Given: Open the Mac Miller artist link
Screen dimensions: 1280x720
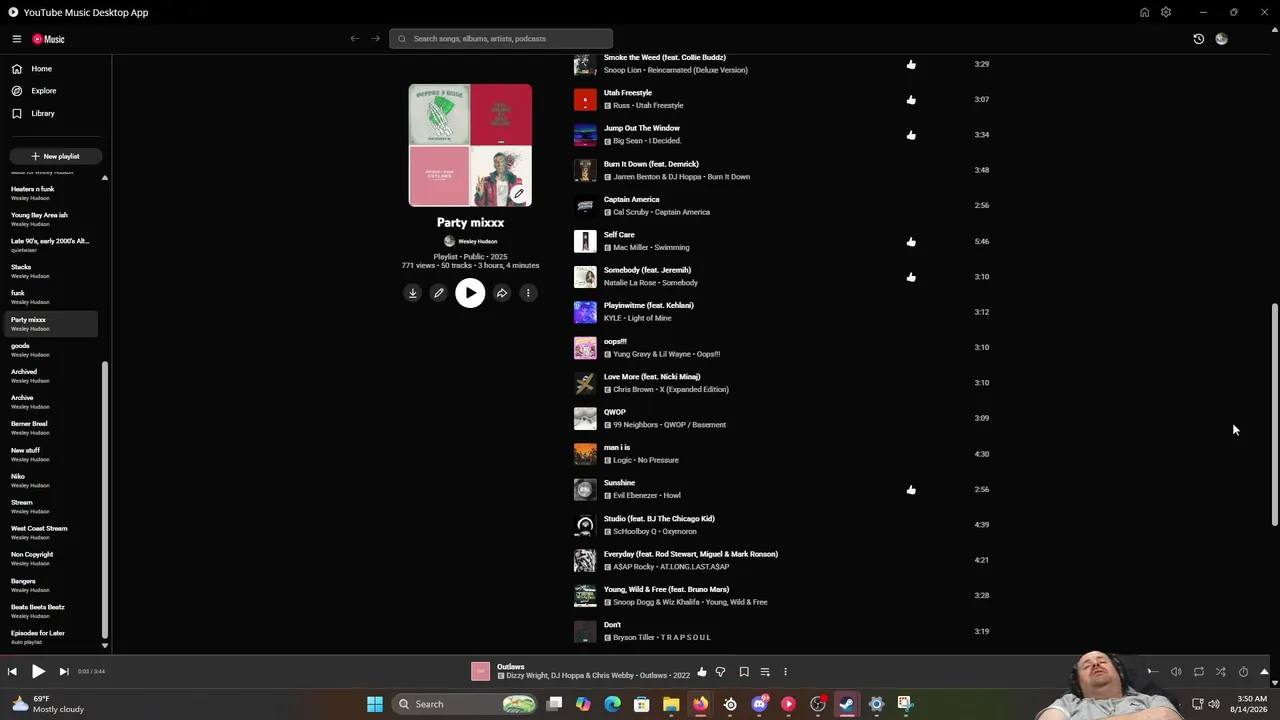Looking at the screenshot, I should 633,248.
